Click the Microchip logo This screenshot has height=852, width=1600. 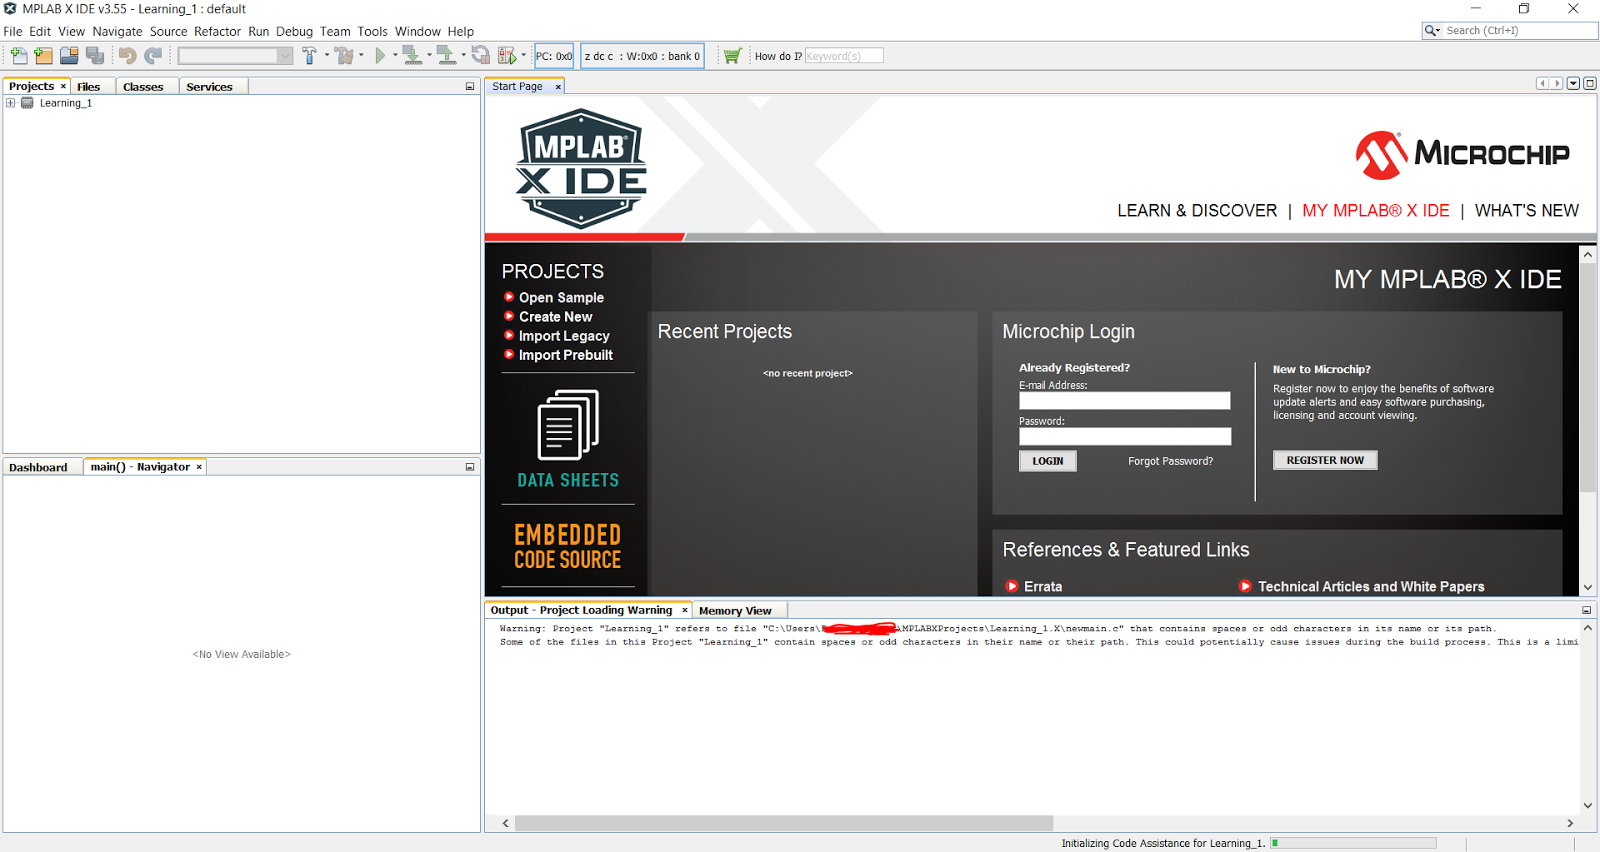1462,155
